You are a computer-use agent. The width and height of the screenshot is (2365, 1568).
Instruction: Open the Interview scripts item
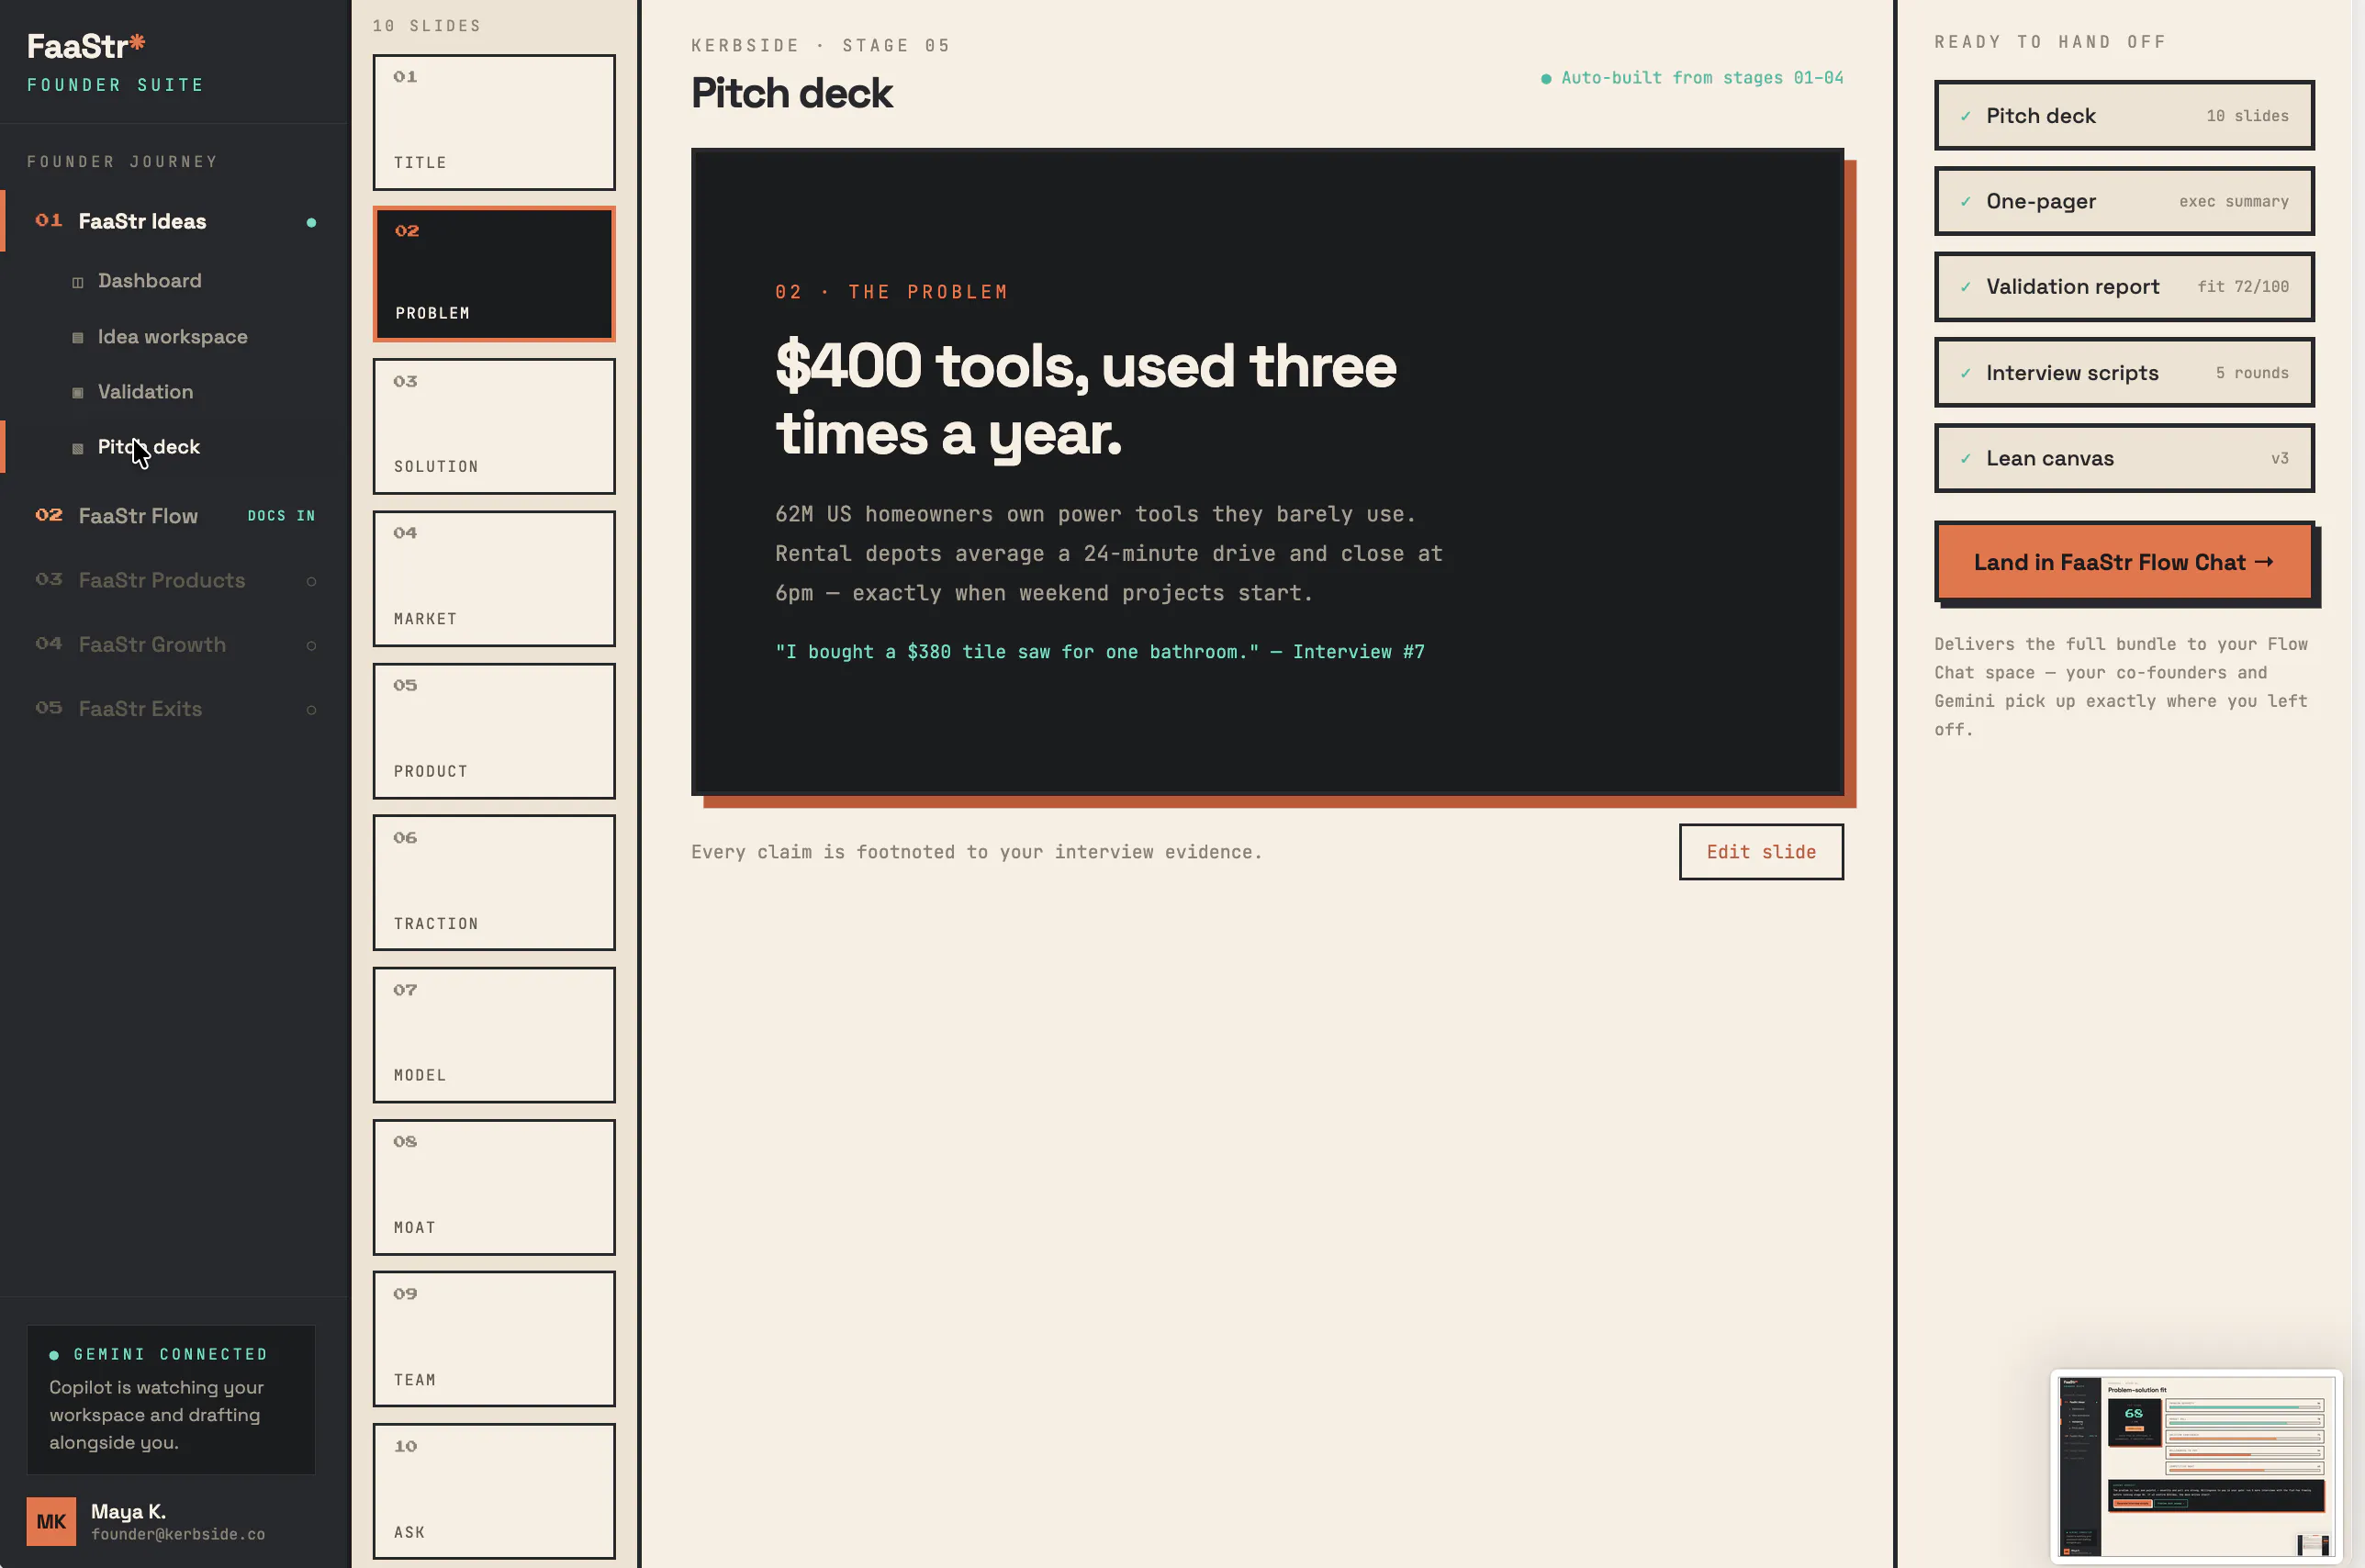pyautogui.click(x=2124, y=372)
